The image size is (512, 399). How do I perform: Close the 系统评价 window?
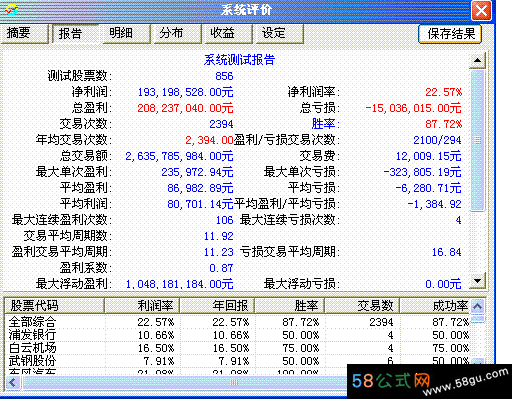pos(481,11)
